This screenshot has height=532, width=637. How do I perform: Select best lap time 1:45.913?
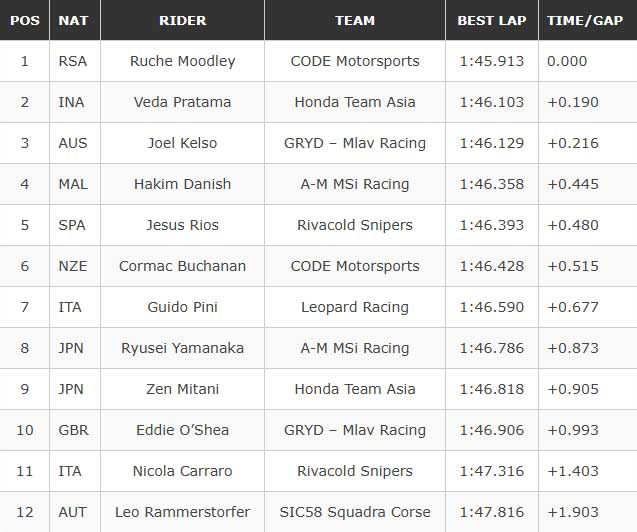(491, 61)
